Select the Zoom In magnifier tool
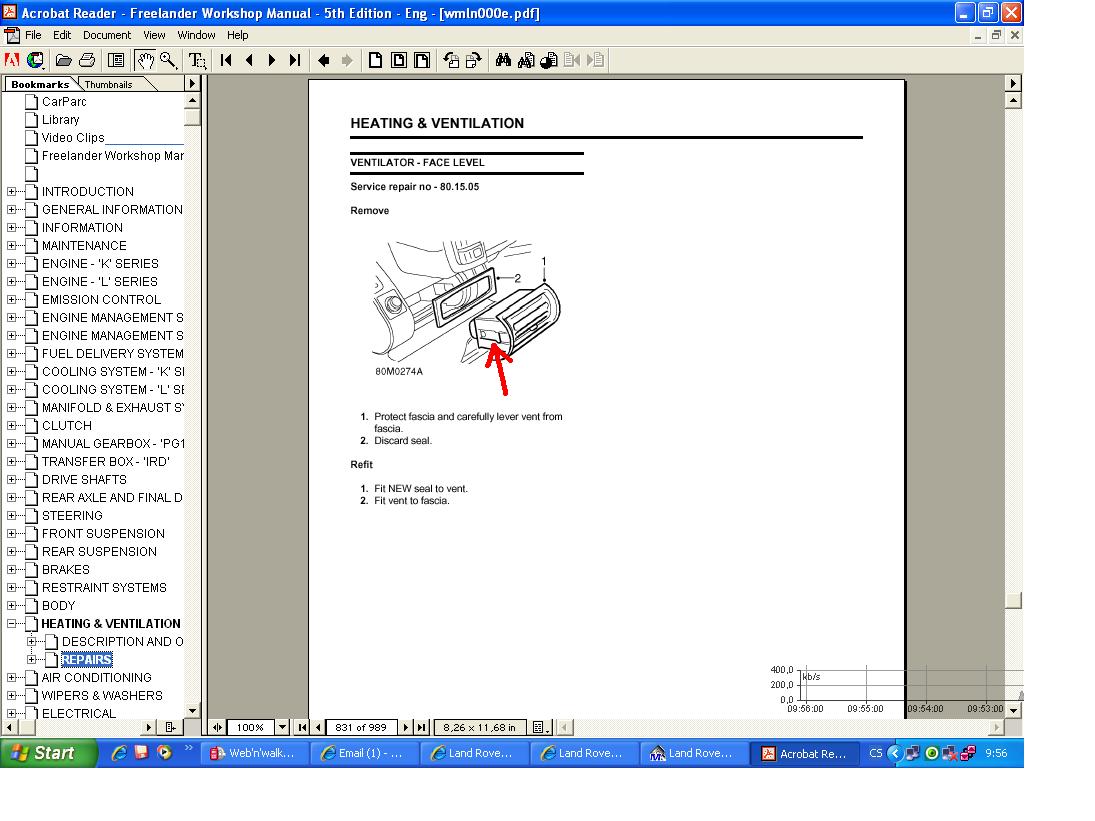 coord(168,60)
